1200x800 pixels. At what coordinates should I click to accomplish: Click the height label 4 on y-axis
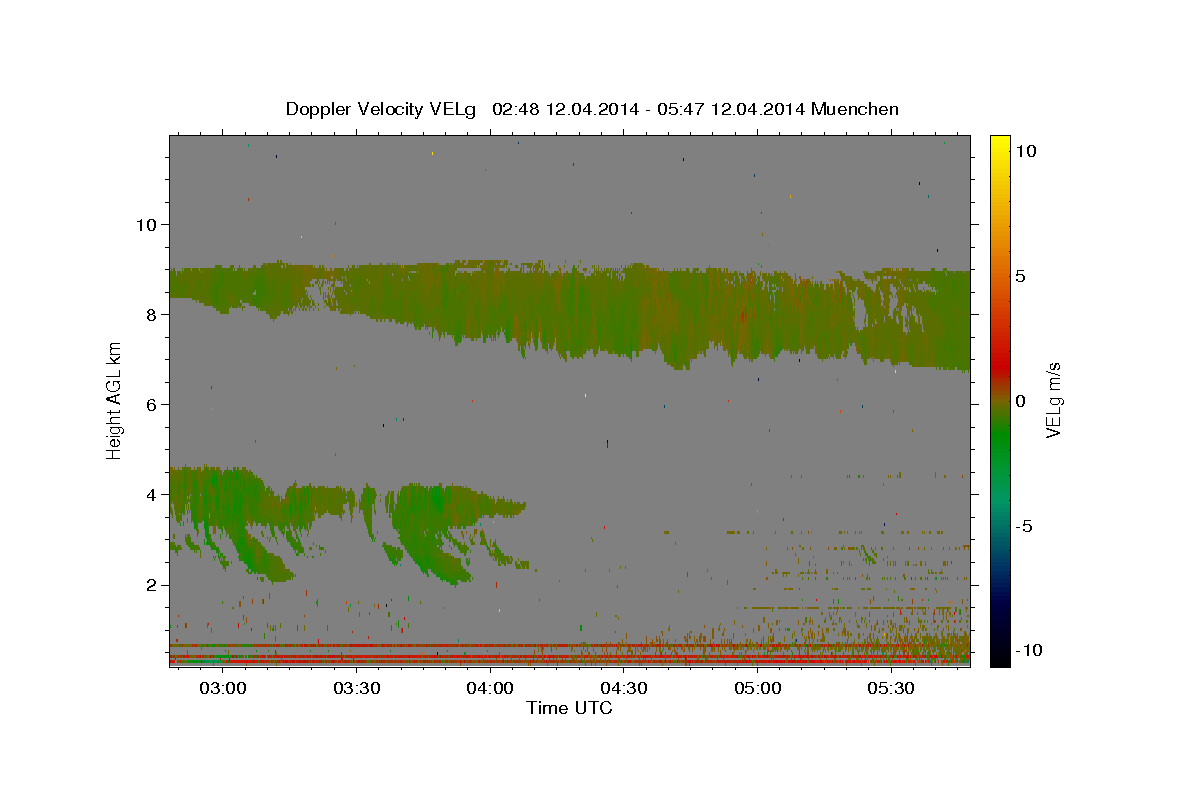pyautogui.click(x=152, y=495)
